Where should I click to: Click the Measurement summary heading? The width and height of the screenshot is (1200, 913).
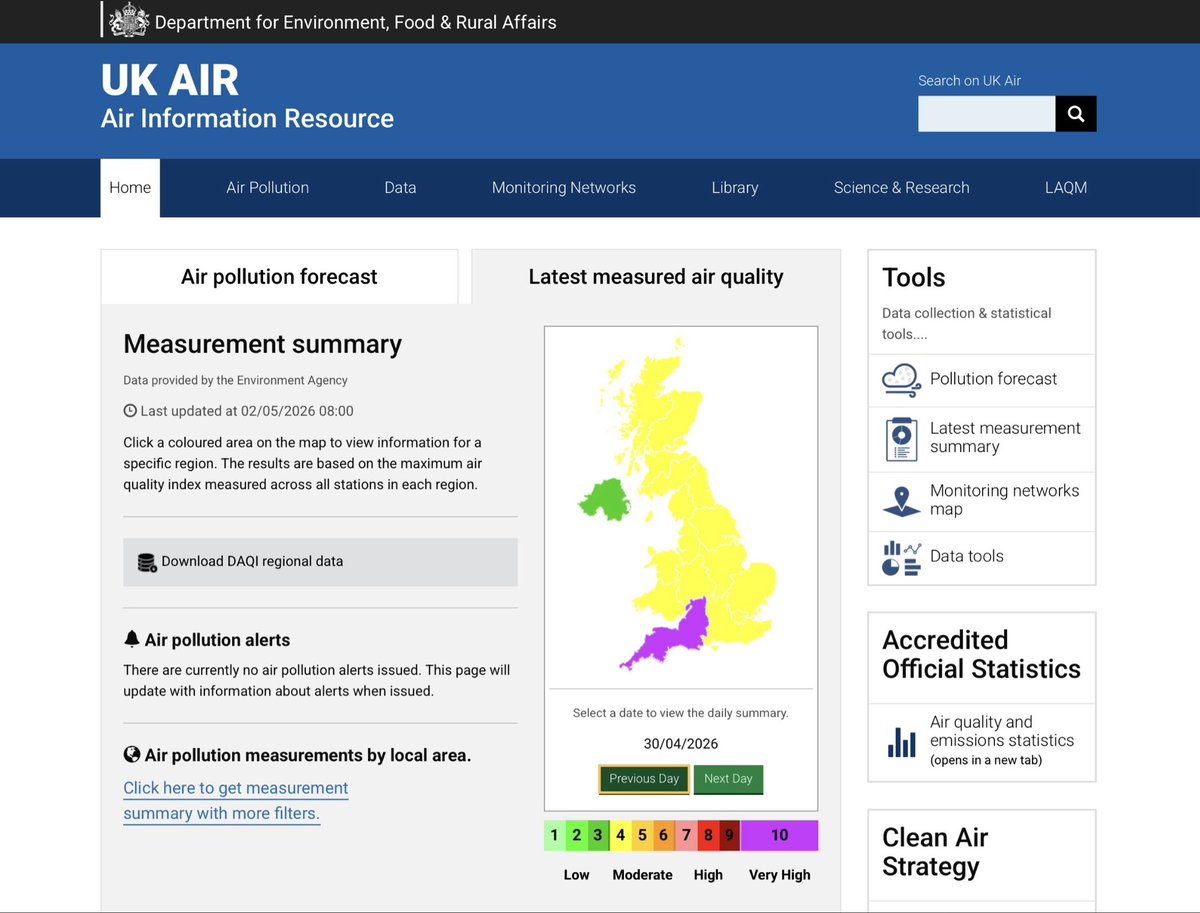click(x=262, y=344)
